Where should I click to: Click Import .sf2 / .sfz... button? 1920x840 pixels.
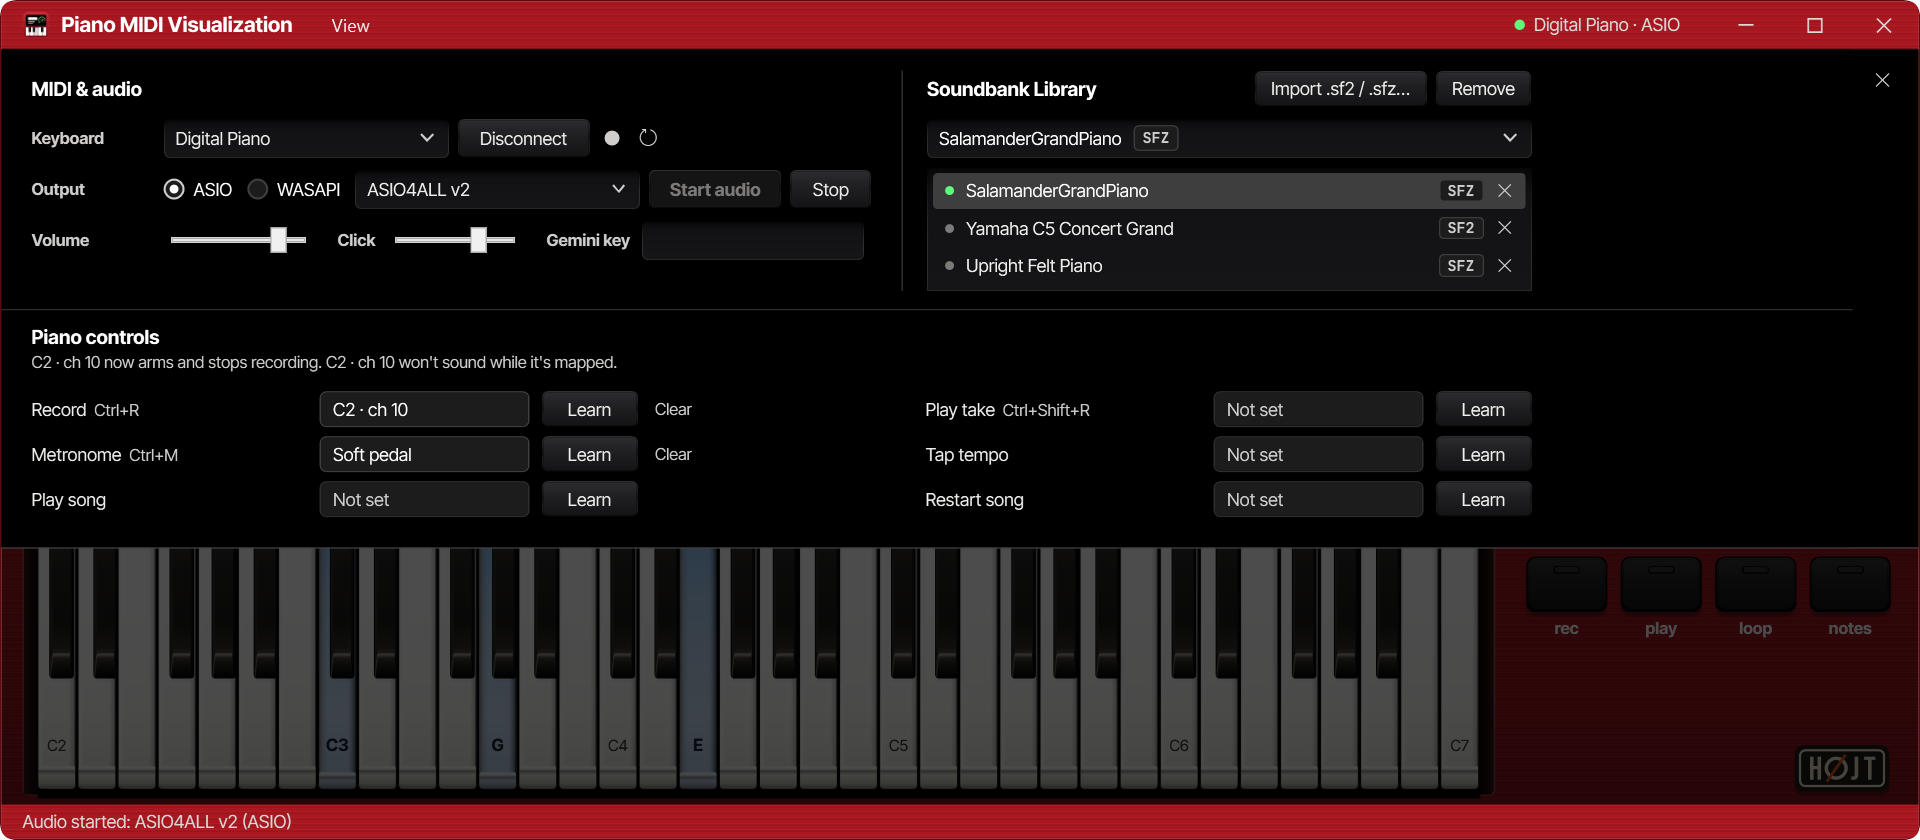point(1340,89)
